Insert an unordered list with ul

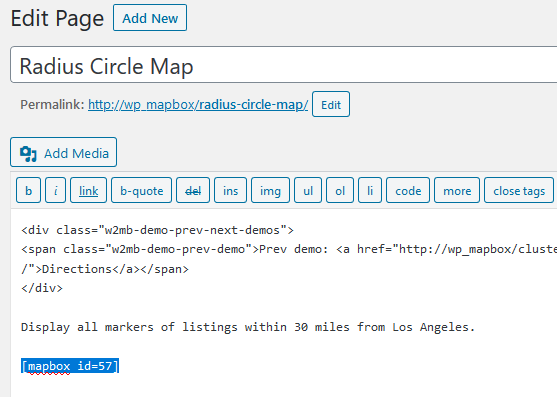coord(308,191)
